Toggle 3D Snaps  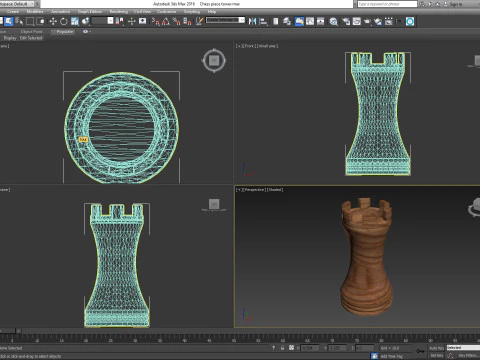pyautogui.click(x=156, y=21)
